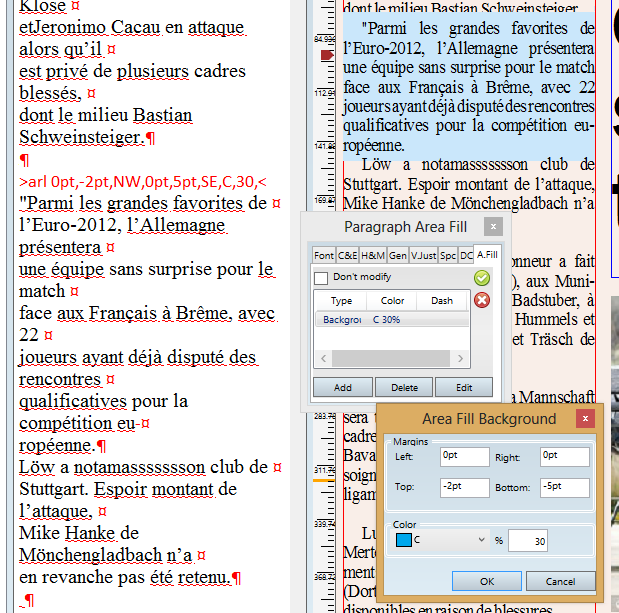Viewport: 619px width, 613px height.
Task: Select the Background C 30% list row
Action: 392,319
